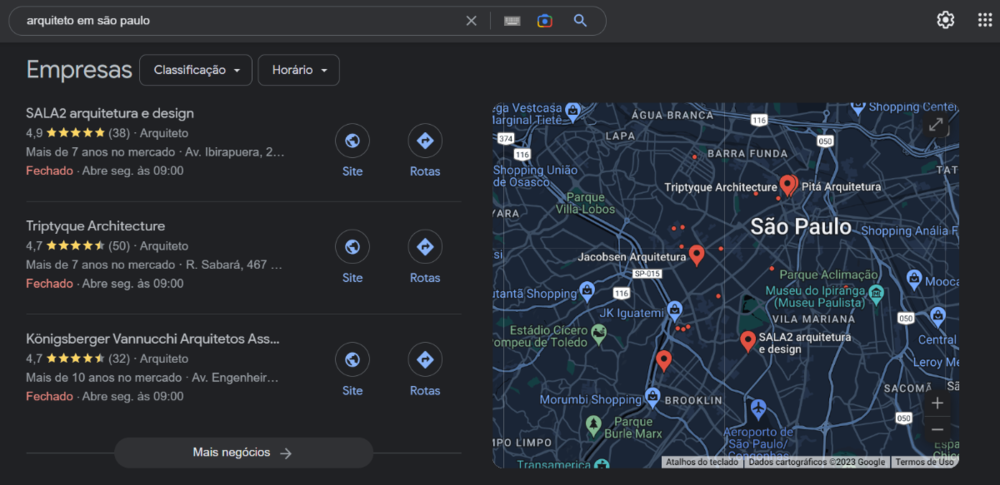Click Atalhos do teclado on the map

702,462
